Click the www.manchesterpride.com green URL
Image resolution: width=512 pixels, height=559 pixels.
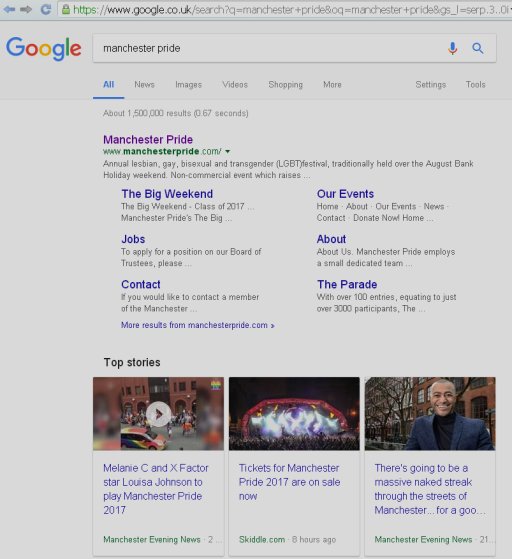162,152
